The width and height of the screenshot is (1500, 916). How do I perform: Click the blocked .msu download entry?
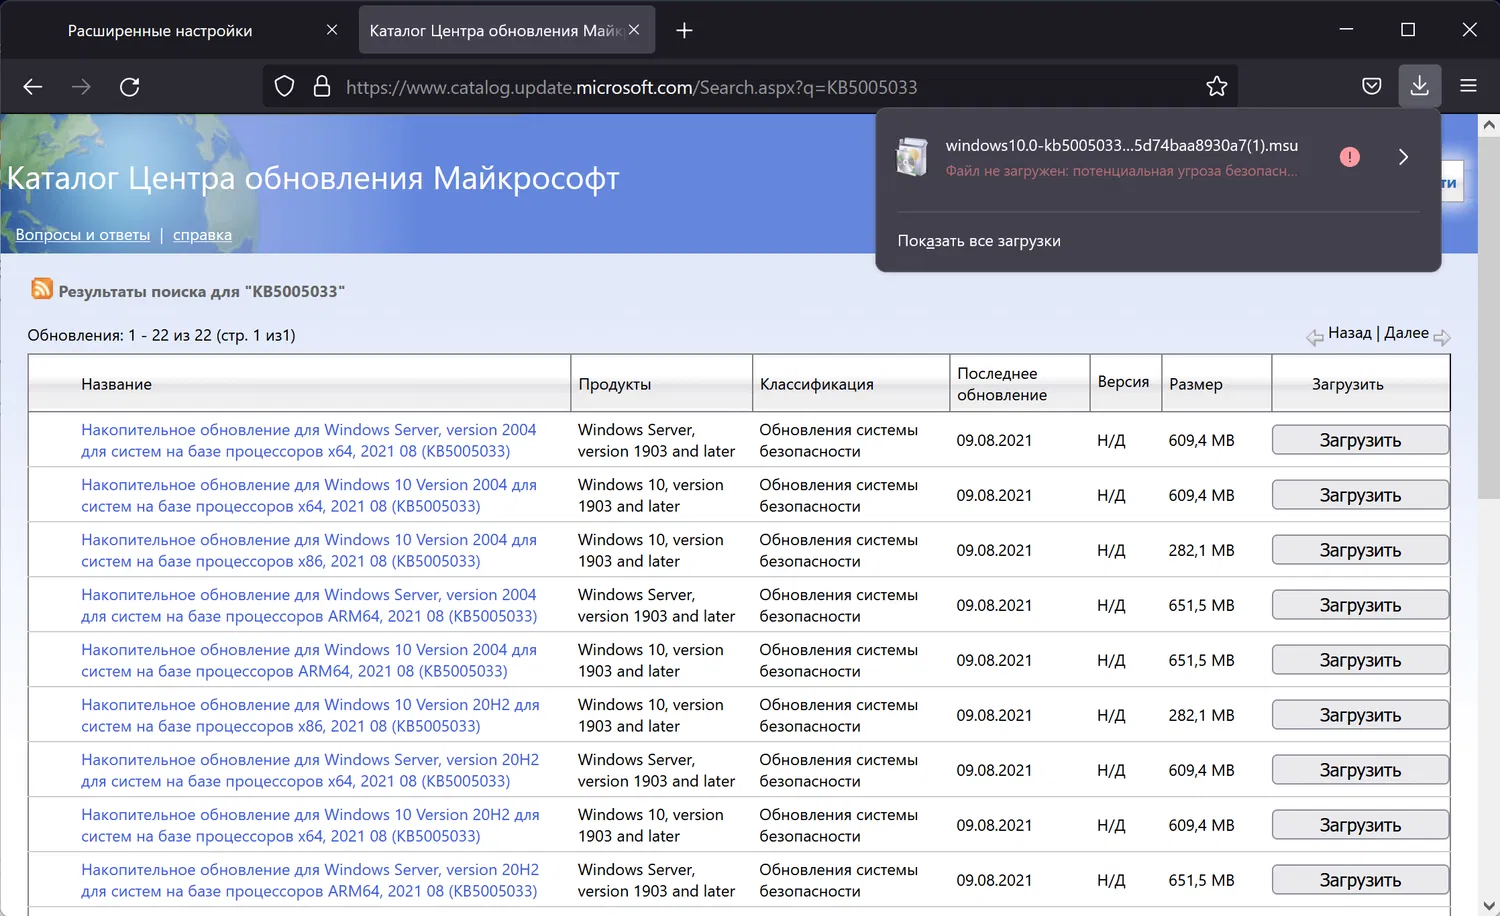tap(1120, 157)
